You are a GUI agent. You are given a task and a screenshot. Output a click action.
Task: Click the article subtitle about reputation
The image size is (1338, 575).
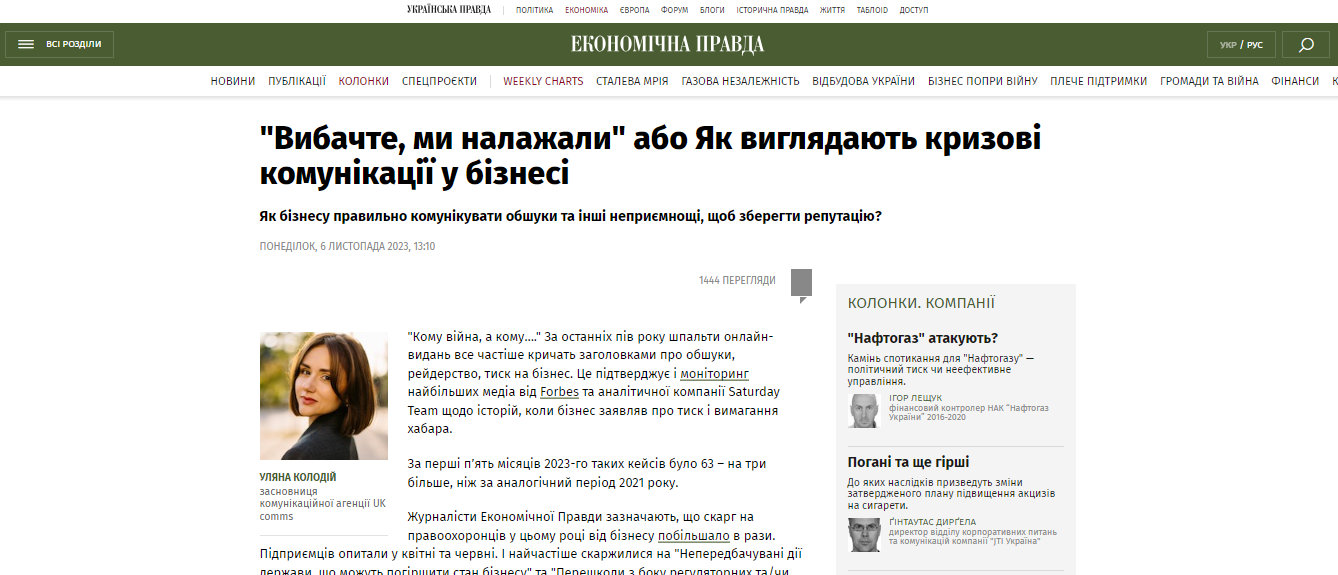570,216
